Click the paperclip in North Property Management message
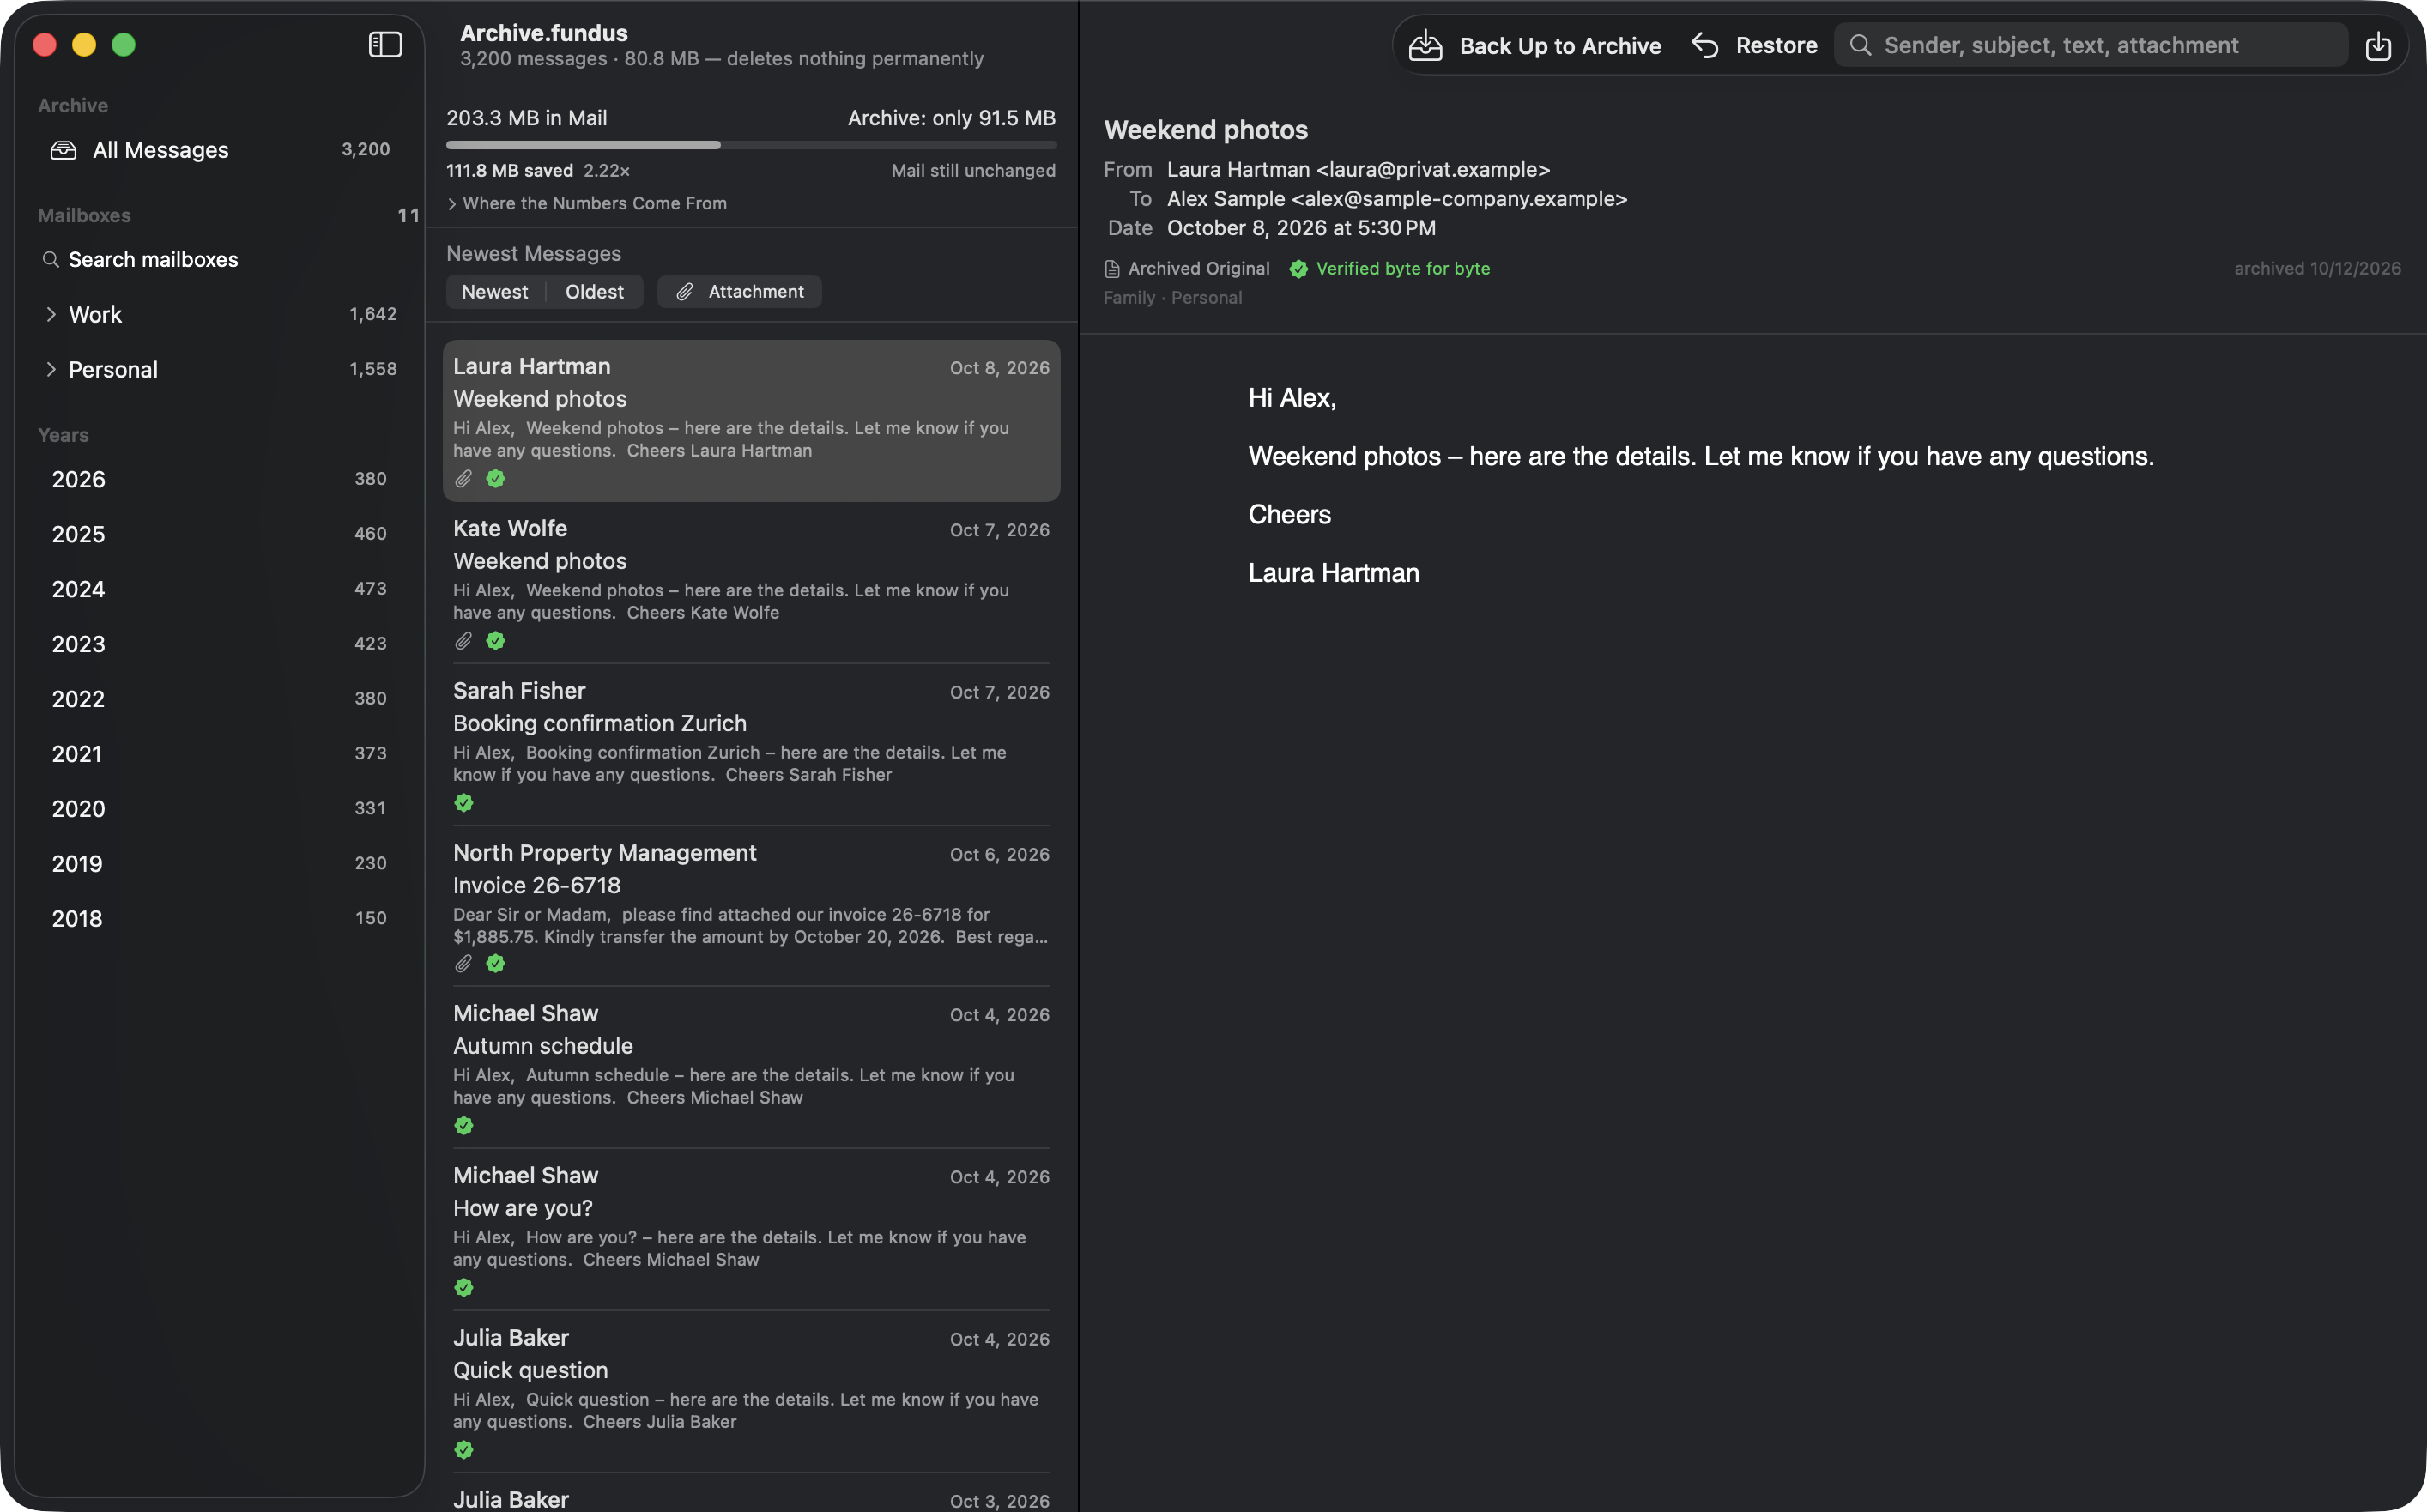Screen dimensions: 2427x1512 point(463,964)
